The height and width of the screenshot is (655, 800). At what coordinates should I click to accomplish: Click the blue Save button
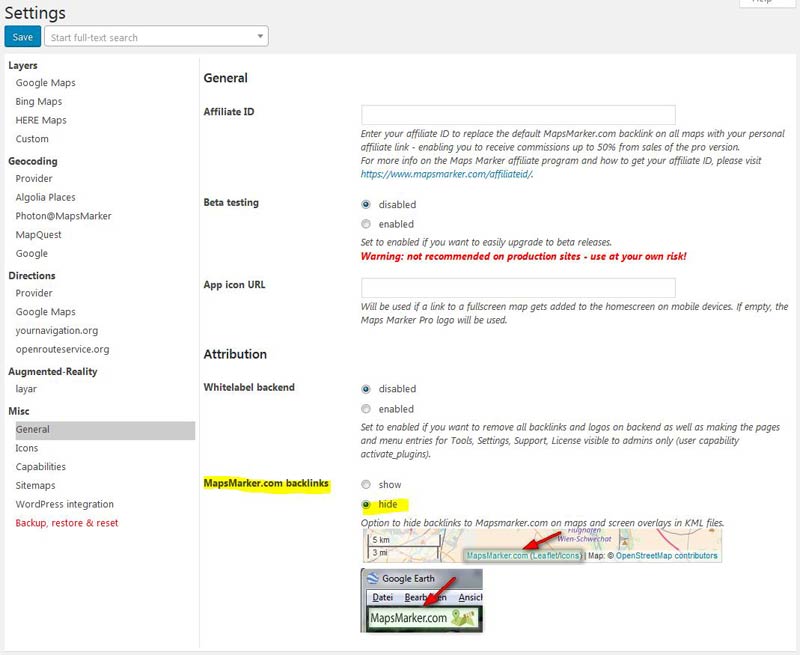coord(22,37)
